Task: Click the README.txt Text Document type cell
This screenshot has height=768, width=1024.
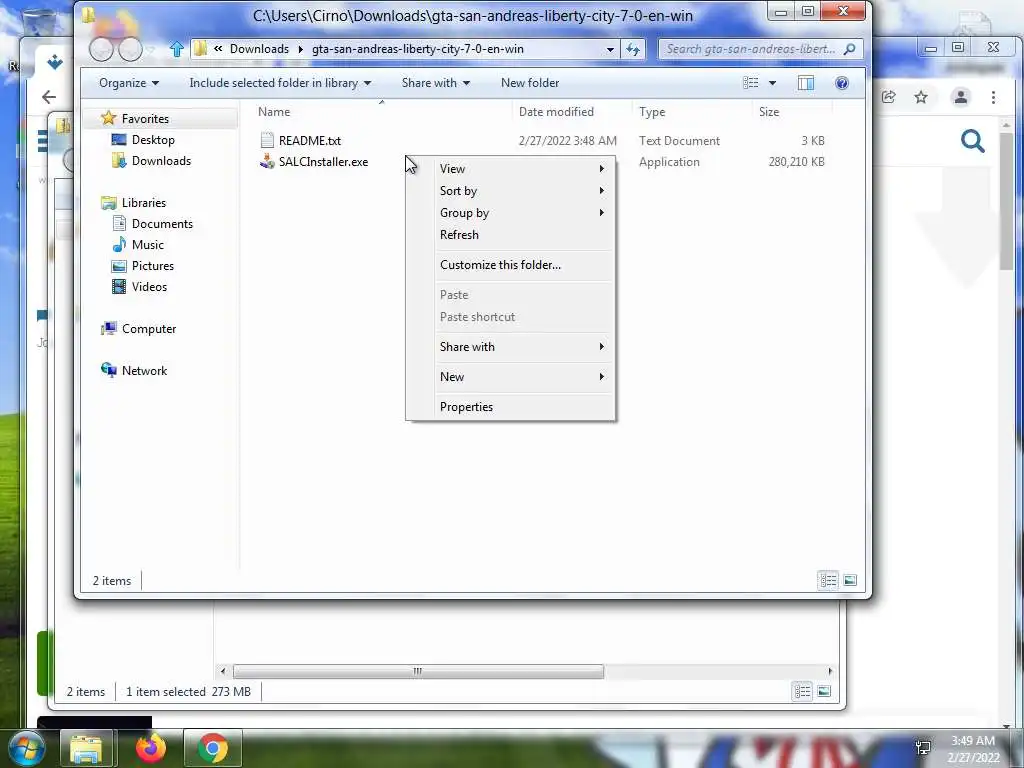Action: [x=679, y=140]
